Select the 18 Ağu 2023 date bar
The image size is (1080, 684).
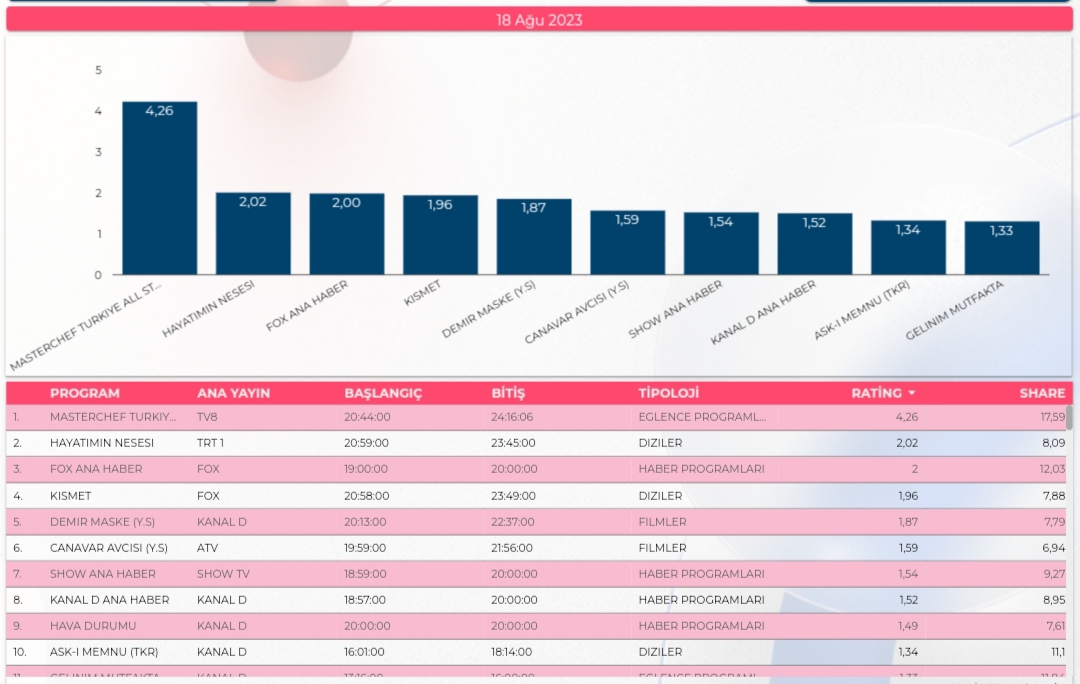coord(539,20)
